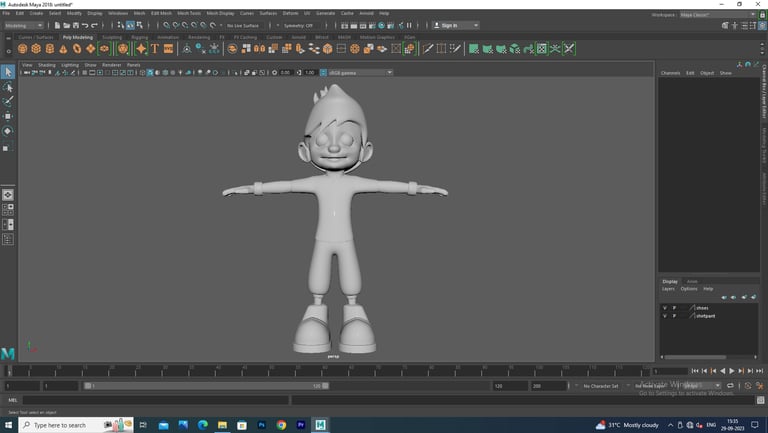Open the viewport Shading menu
Screen dimensions: 768x433
[47, 65]
